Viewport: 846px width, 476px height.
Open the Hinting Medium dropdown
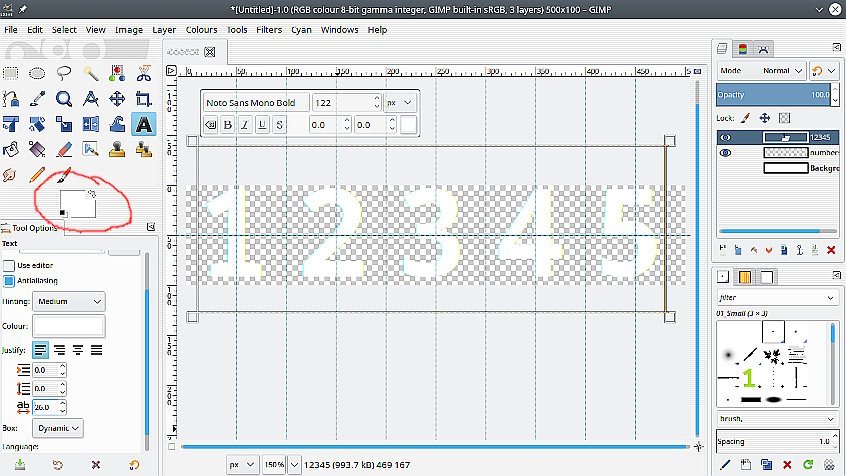(x=69, y=302)
